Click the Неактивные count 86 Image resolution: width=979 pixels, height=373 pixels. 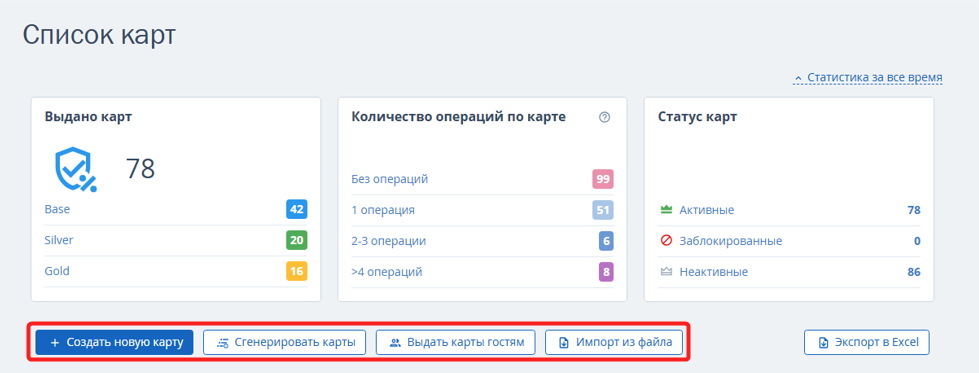pos(914,272)
